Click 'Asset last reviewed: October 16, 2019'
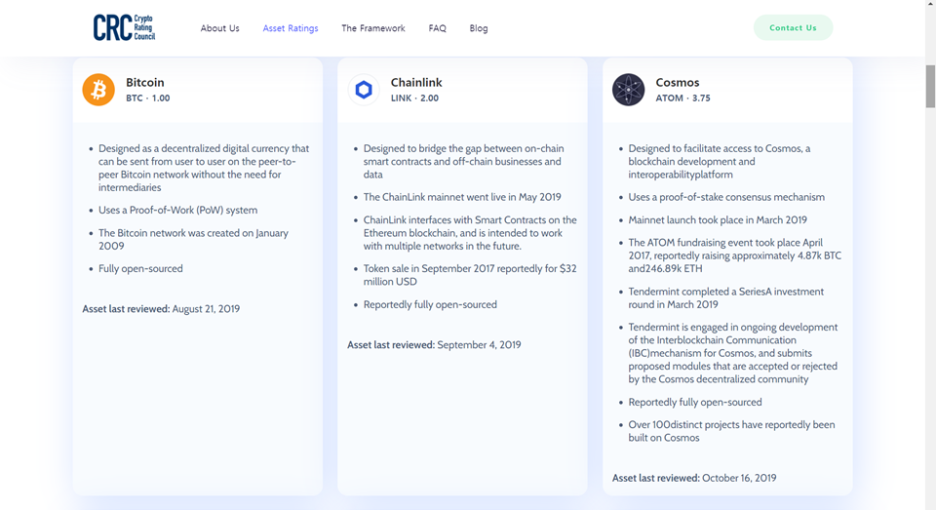Image resolution: width=936 pixels, height=510 pixels. 694,478
